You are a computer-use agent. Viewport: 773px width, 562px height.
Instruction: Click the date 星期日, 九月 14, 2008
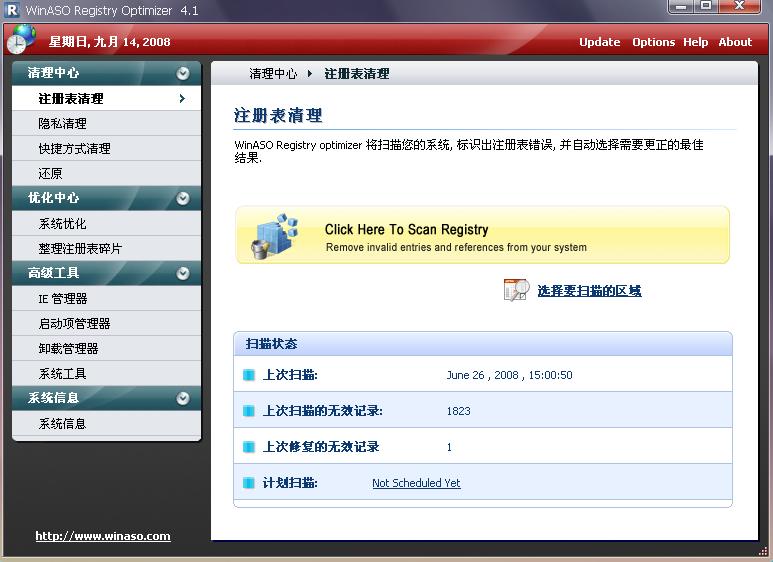pyautogui.click(x=109, y=42)
